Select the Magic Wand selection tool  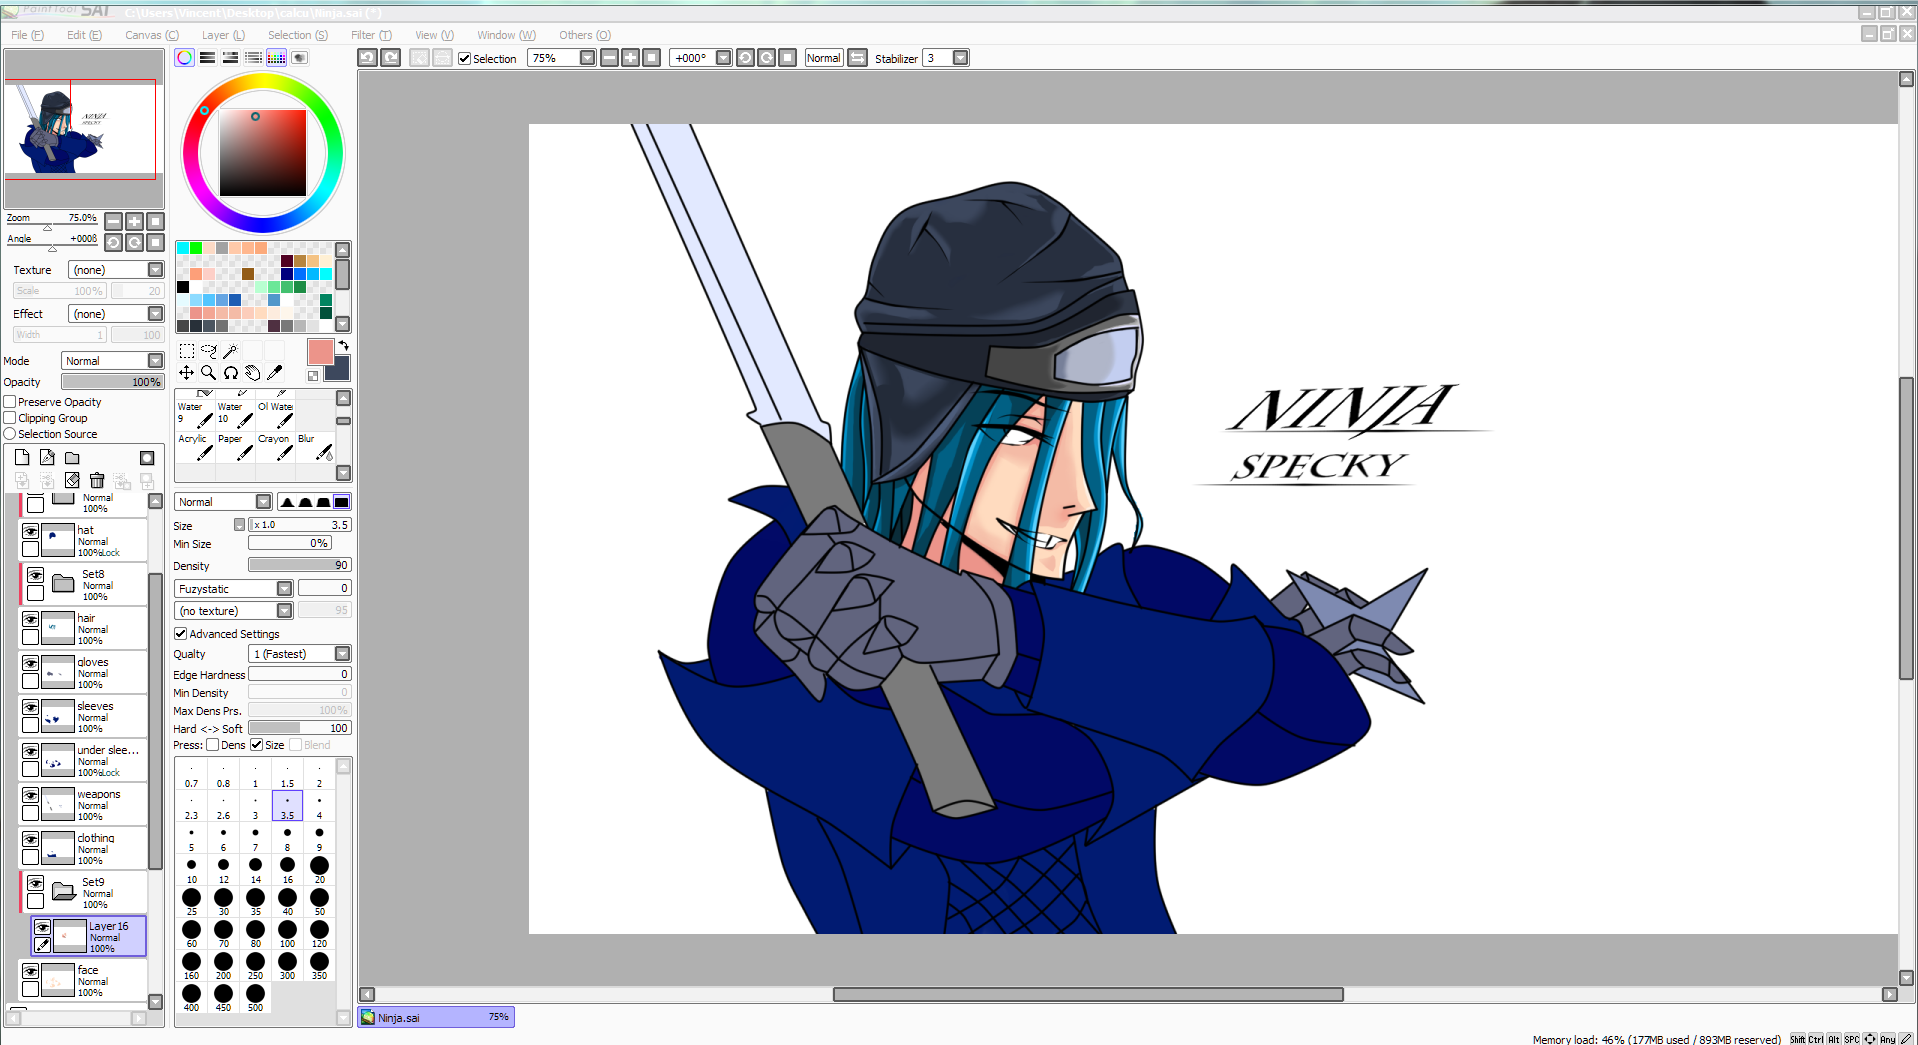(232, 351)
